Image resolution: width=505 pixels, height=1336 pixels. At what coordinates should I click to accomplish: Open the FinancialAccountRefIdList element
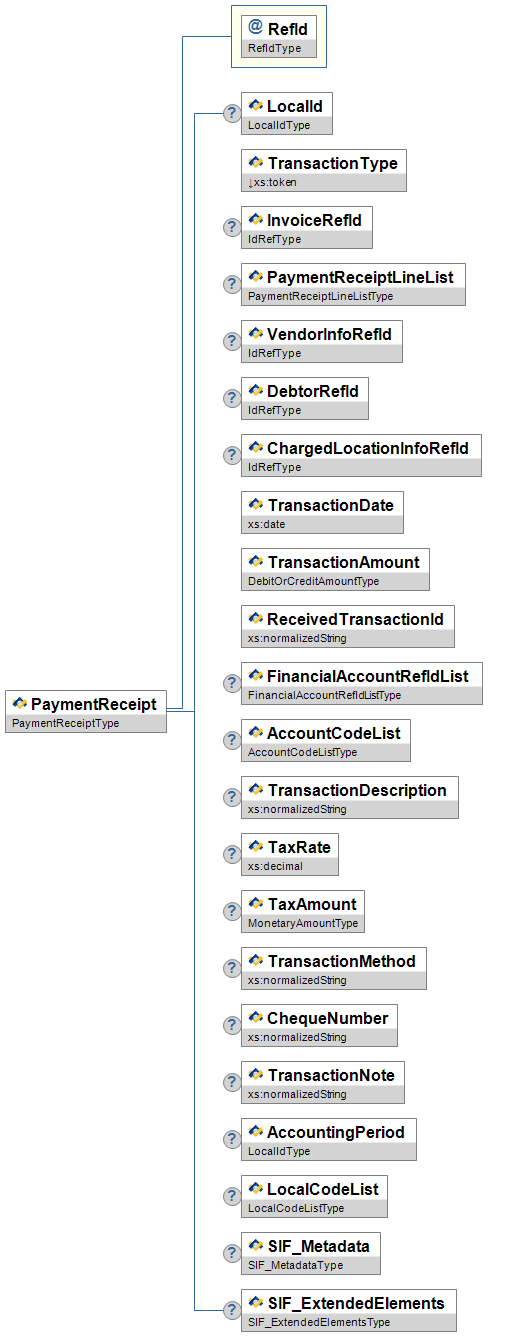pos(362,683)
